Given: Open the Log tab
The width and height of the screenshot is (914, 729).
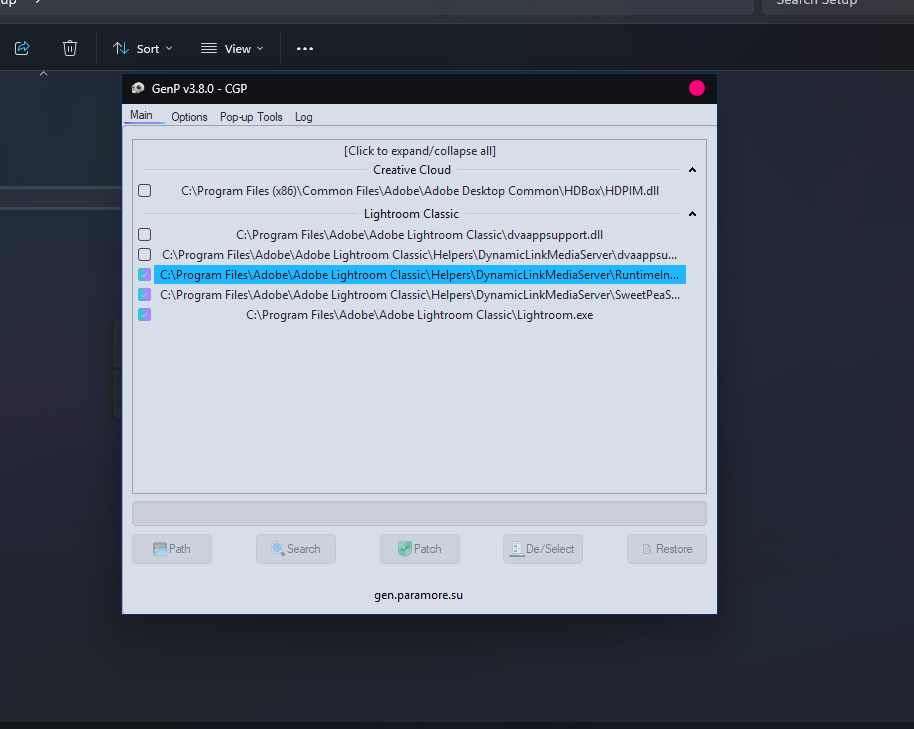Looking at the screenshot, I should 303,117.
